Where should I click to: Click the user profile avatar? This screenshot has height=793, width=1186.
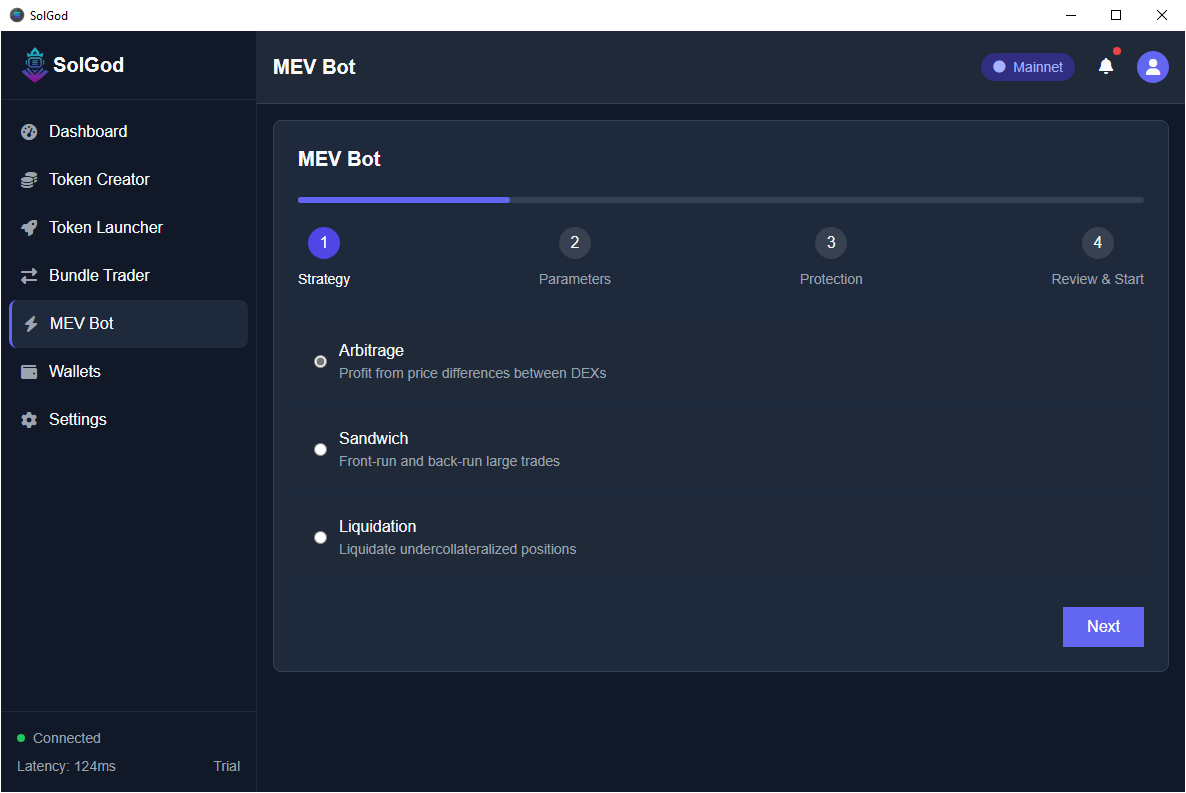[x=1153, y=66]
